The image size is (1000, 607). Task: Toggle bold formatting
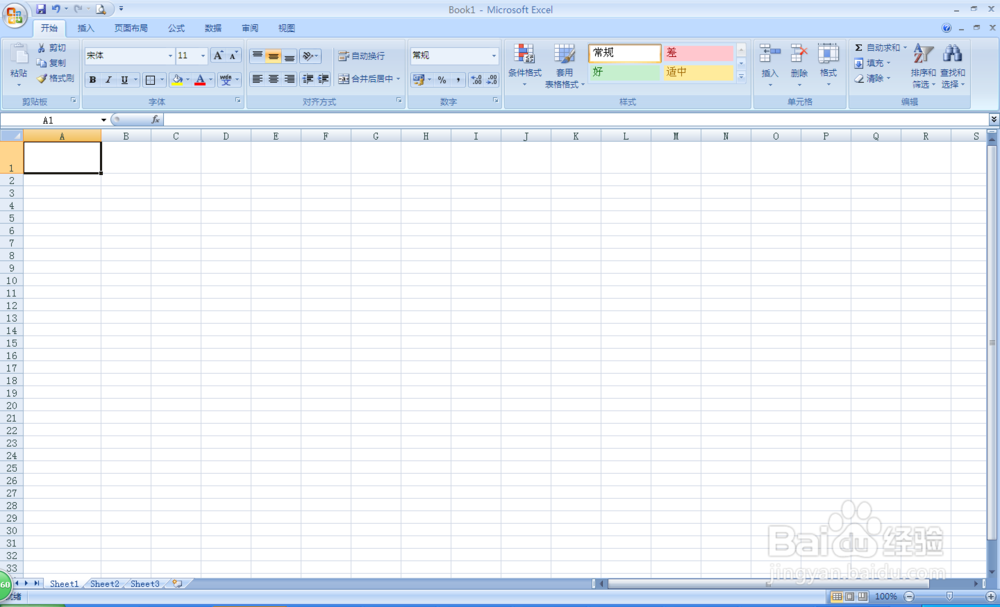coord(92,80)
